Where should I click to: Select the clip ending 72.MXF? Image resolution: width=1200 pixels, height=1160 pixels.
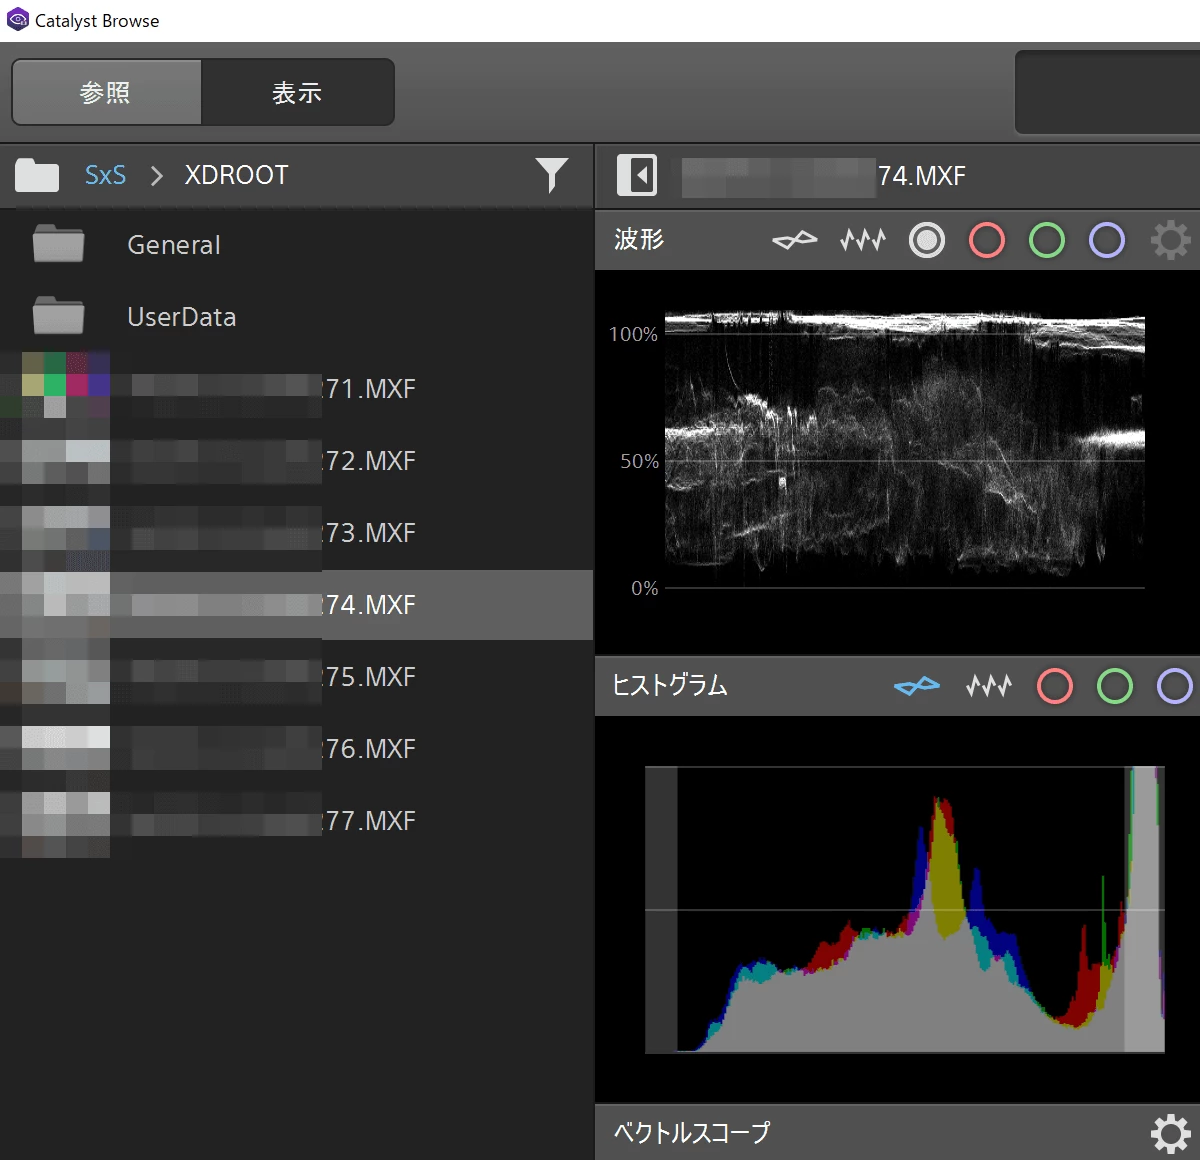point(296,461)
